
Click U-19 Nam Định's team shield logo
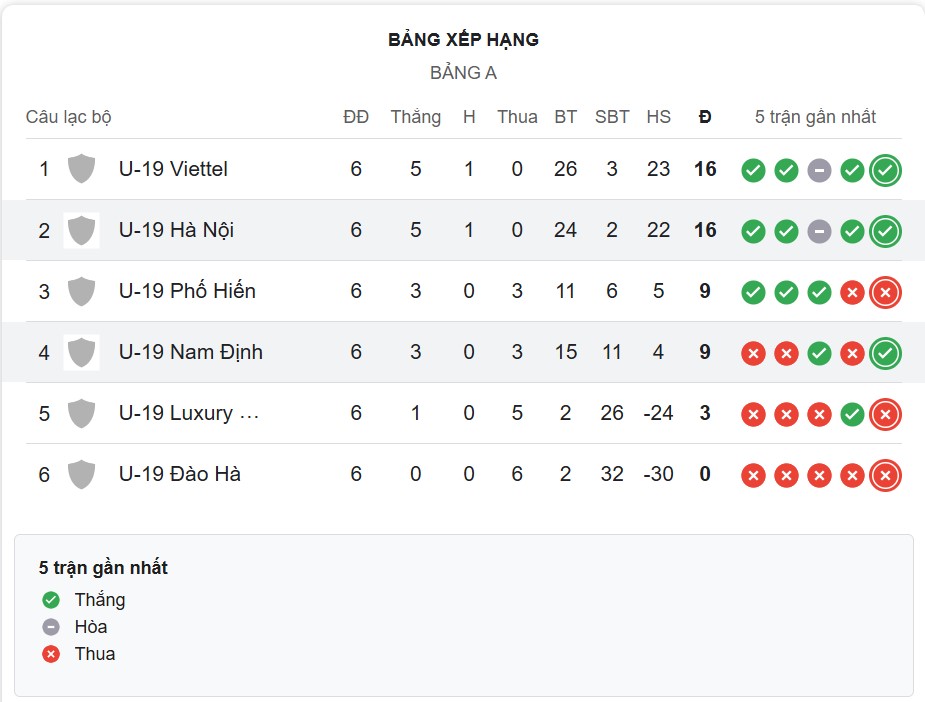pyautogui.click(x=81, y=352)
